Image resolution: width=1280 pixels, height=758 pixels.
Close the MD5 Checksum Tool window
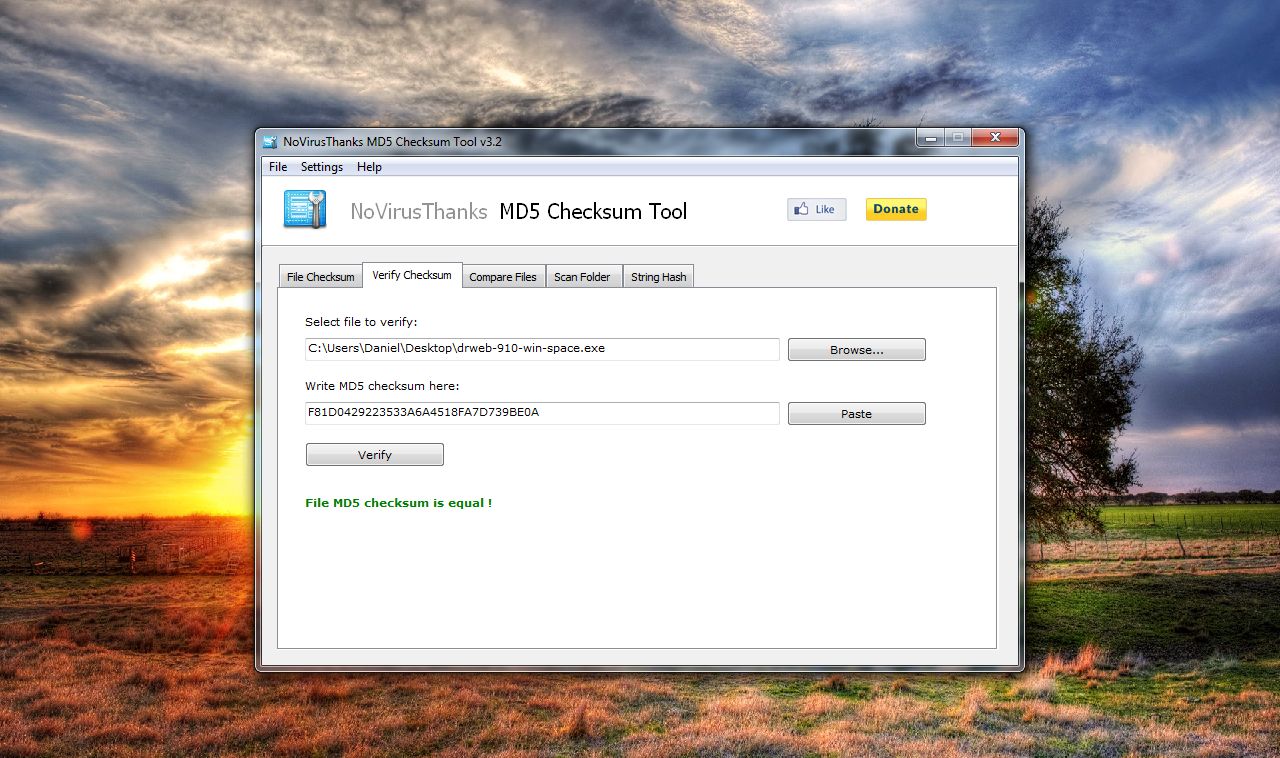coord(995,137)
